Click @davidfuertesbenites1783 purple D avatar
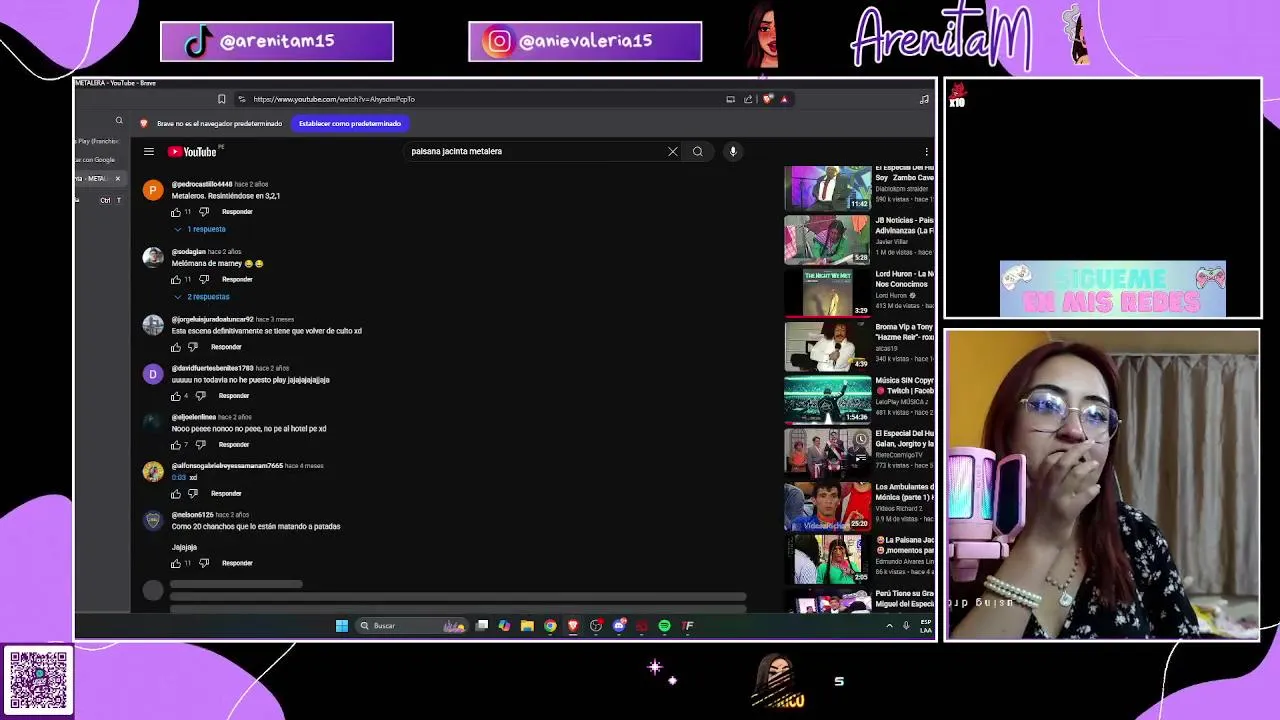Screen dimensions: 1280x720 tap(153, 374)
